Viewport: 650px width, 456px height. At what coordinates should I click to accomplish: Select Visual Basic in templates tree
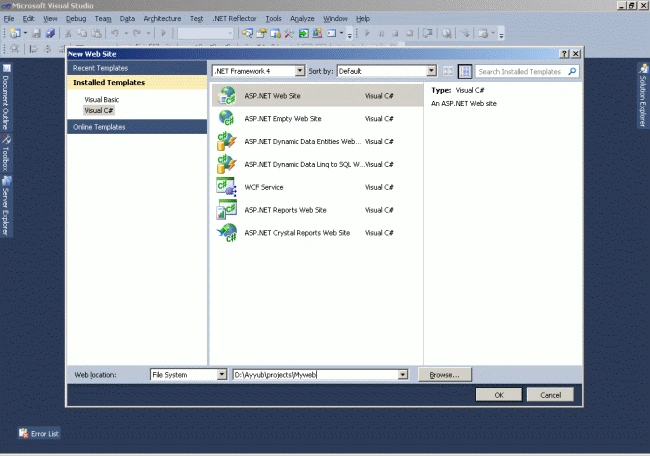click(x=102, y=99)
